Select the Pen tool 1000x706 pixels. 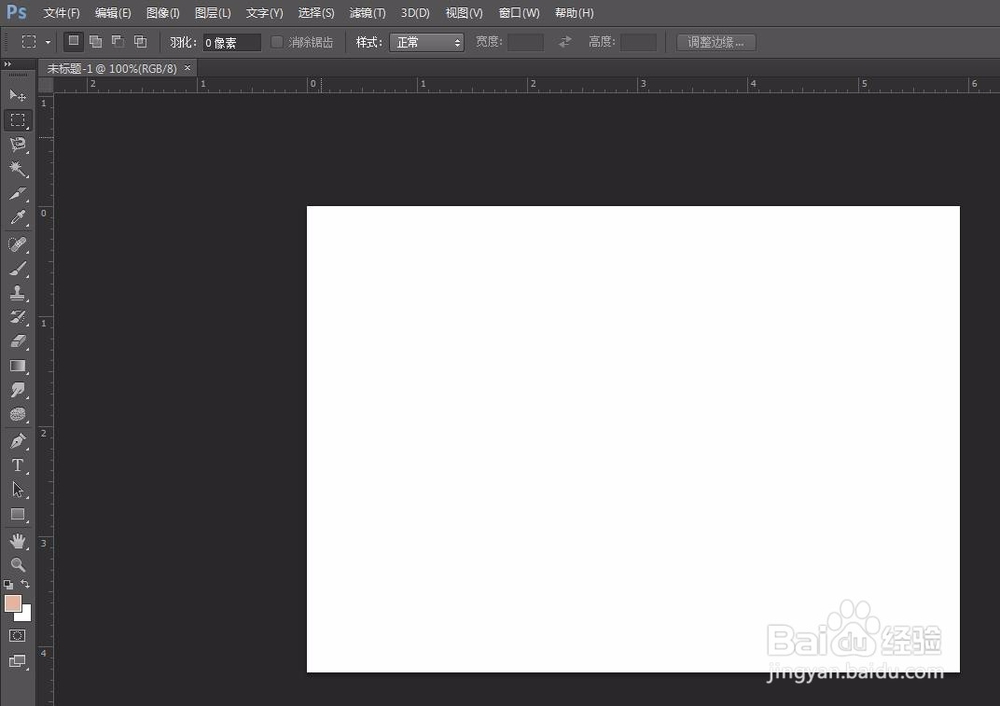(x=17, y=441)
